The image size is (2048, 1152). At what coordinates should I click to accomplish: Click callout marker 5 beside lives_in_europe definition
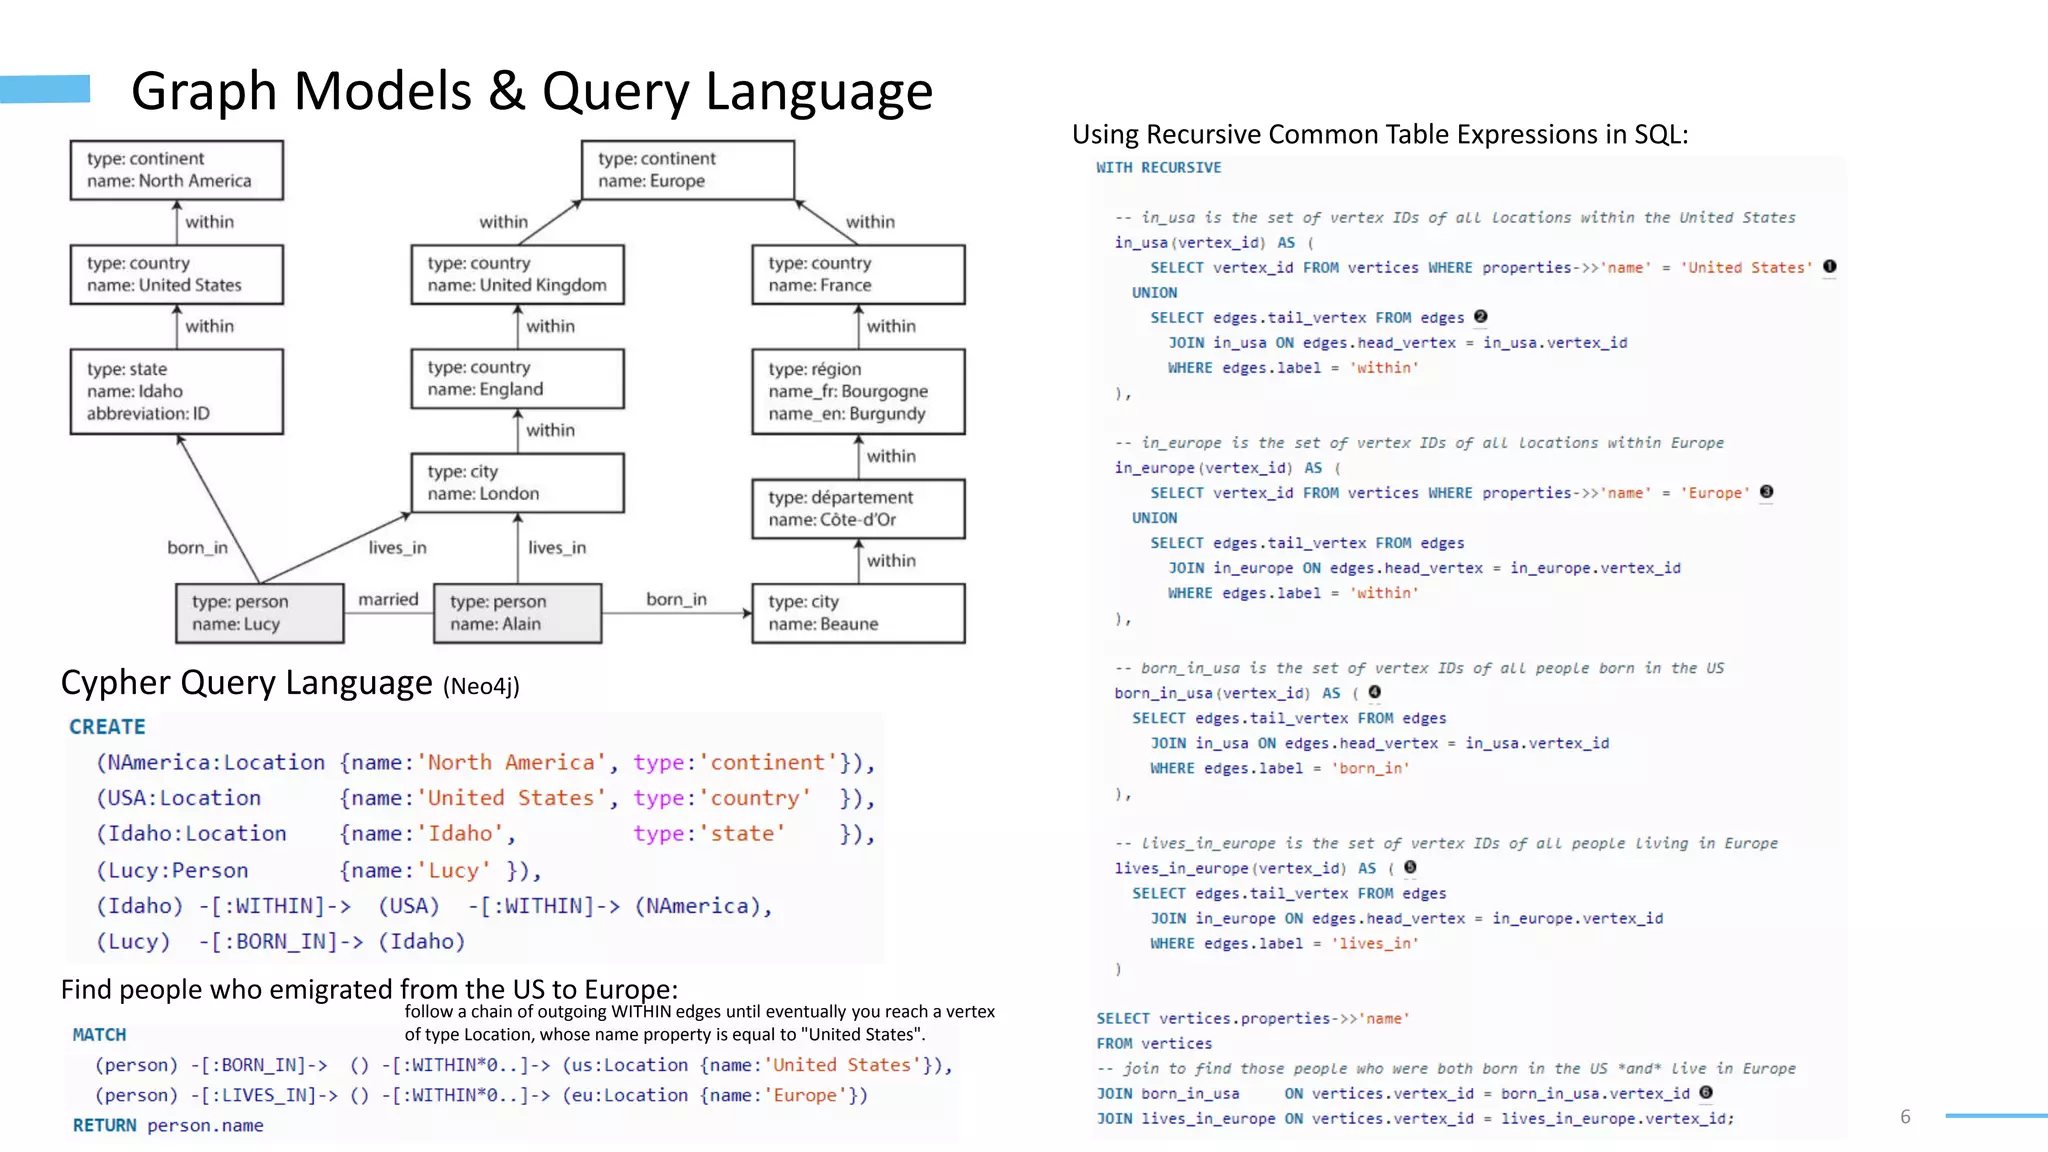1410,867
